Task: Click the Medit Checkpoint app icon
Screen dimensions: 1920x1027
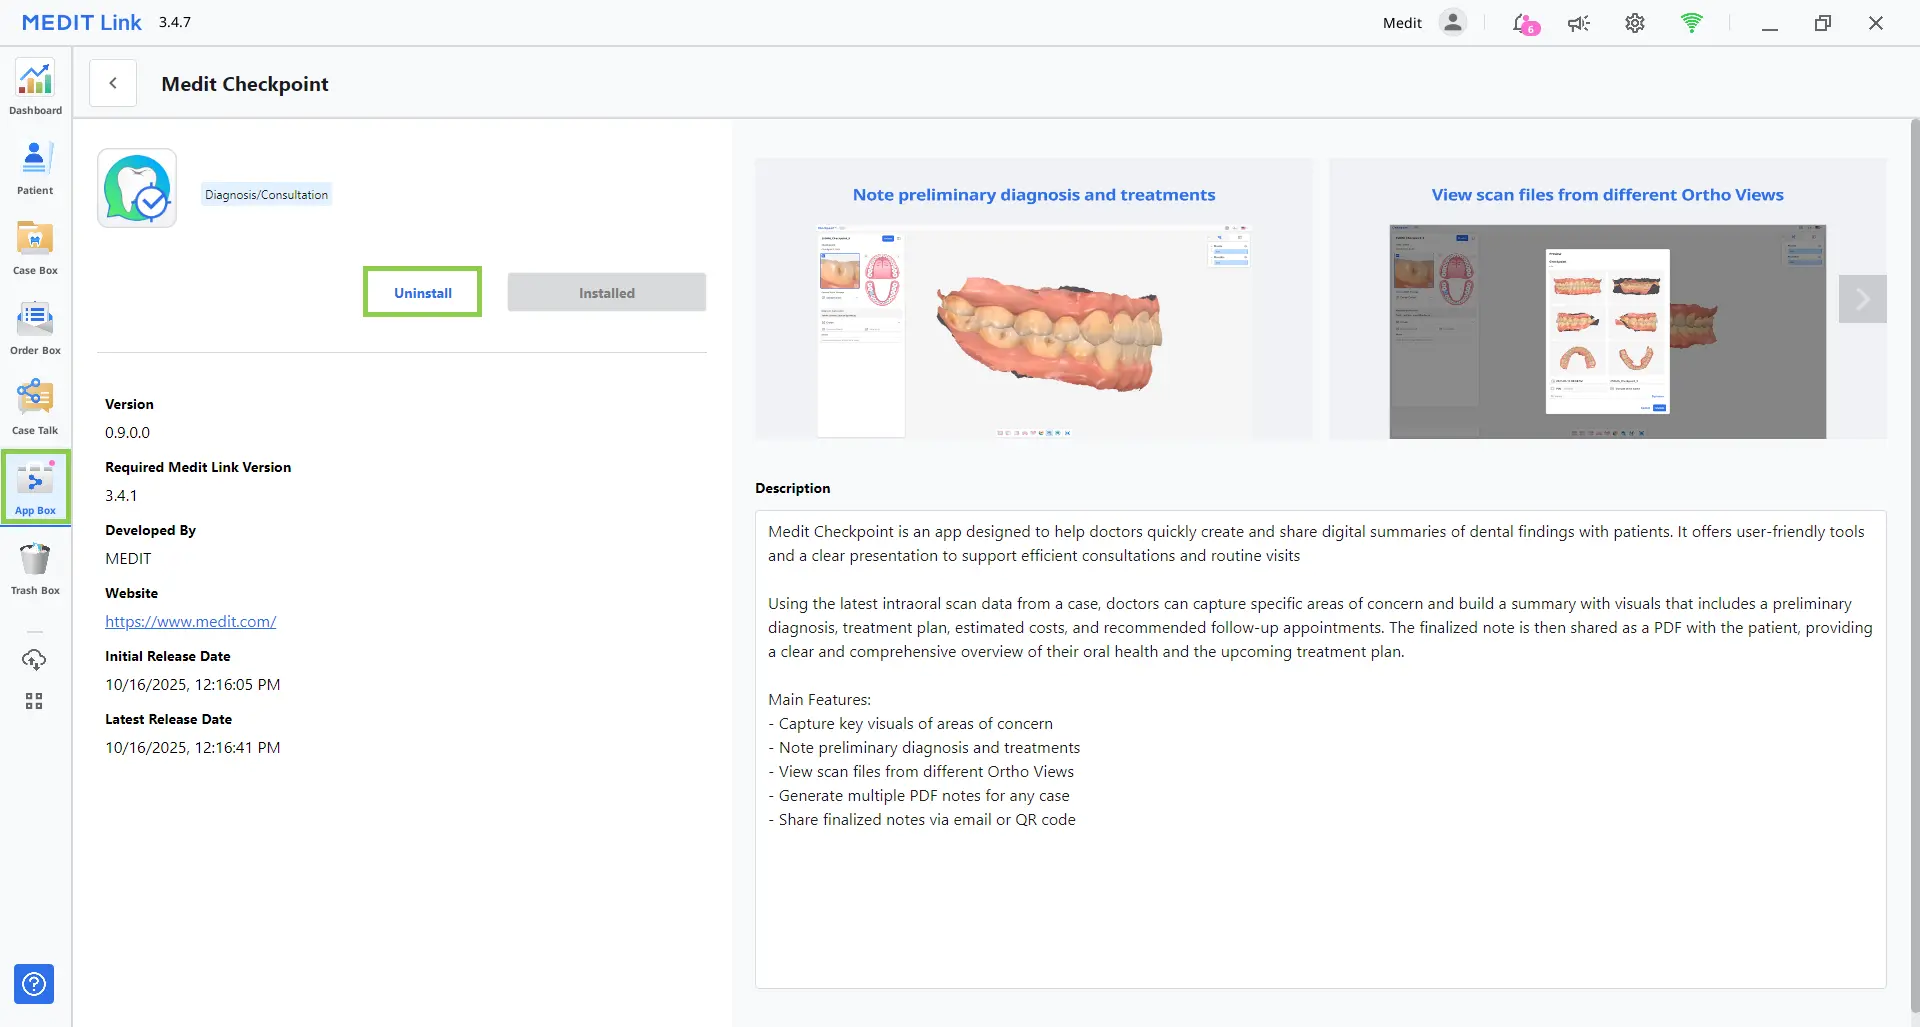Action: tap(137, 188)
